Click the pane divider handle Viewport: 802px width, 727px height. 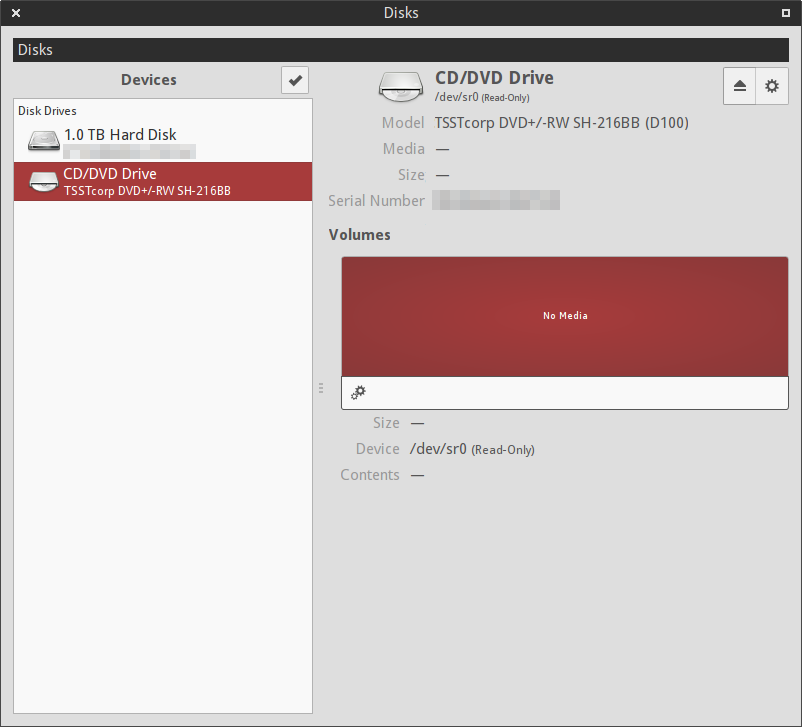click(321, 388)
